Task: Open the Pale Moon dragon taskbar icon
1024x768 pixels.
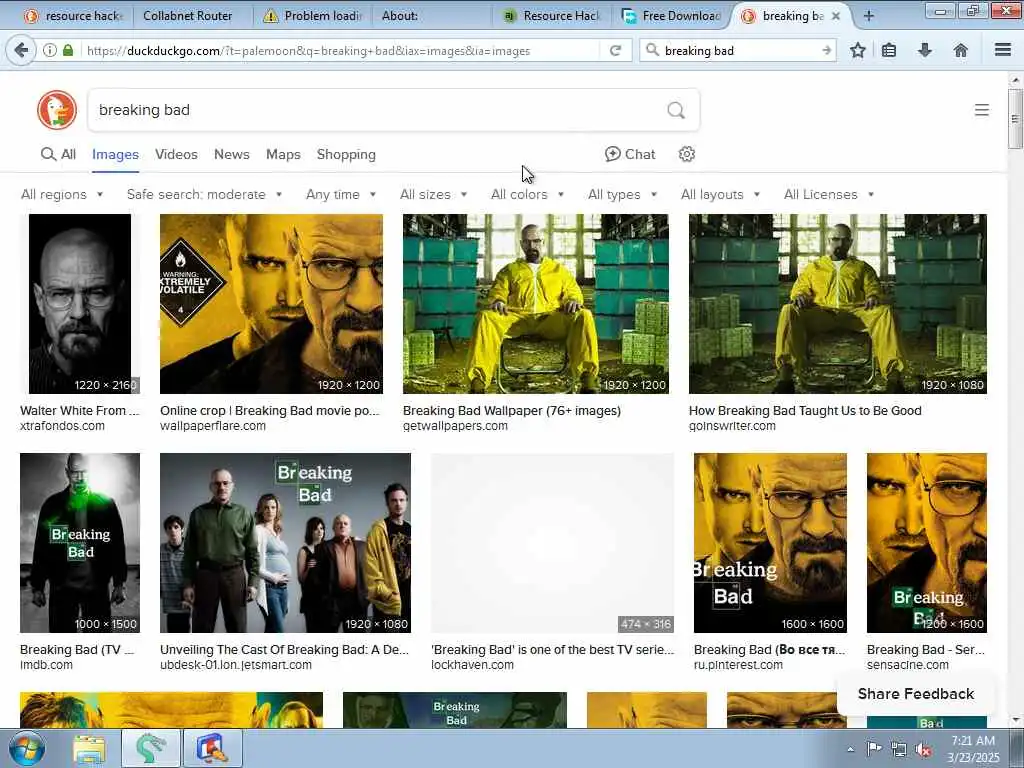Action: point(150,748)
